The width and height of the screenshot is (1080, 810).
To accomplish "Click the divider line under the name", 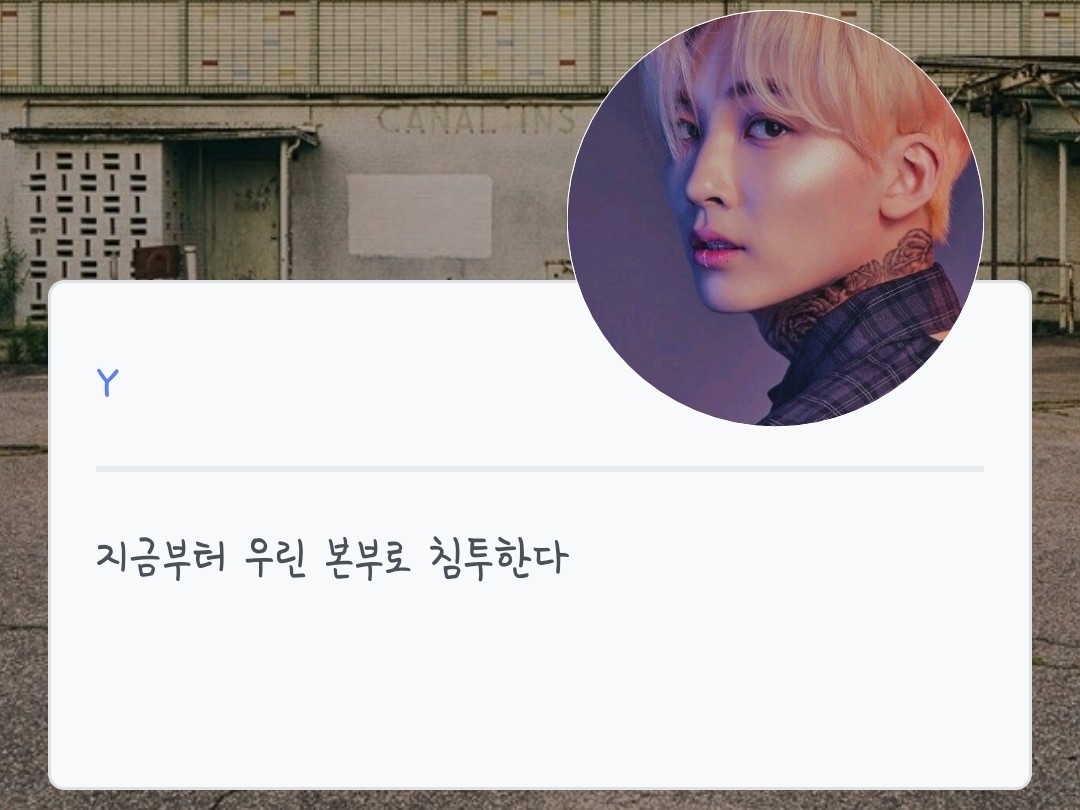I will point(539,469).
